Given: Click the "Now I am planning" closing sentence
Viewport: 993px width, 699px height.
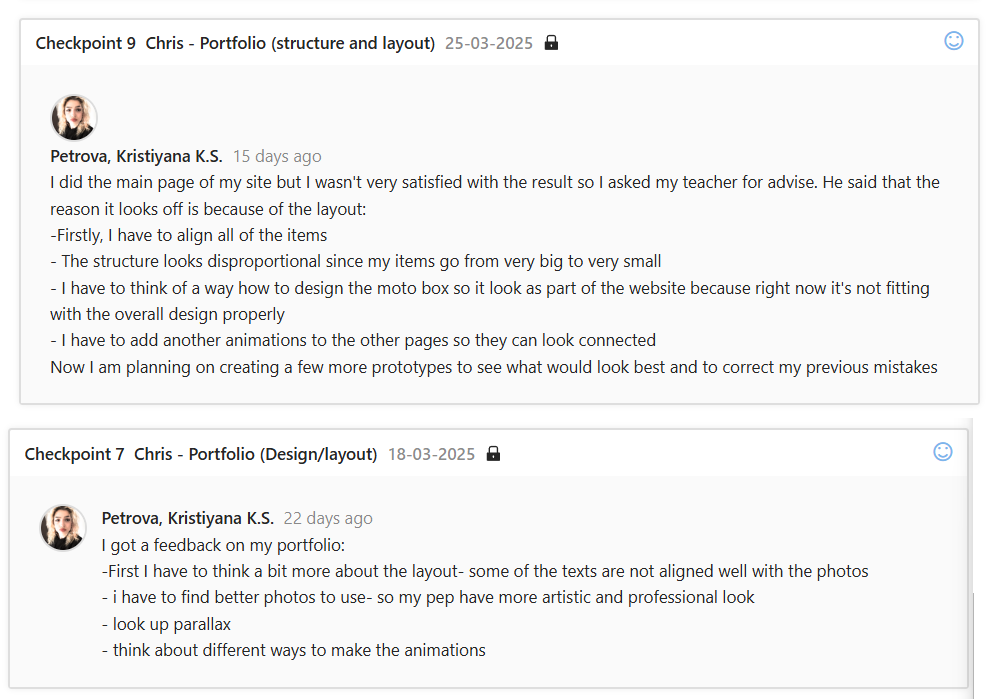Looking at the screenshot, I should pyautogui.click(x=494, y=367).
